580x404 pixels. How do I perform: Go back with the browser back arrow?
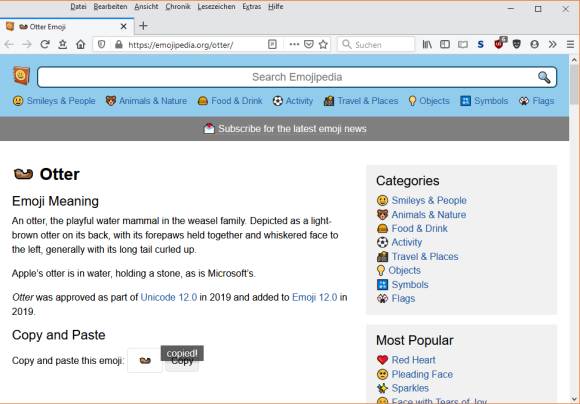tap(9, 44)
